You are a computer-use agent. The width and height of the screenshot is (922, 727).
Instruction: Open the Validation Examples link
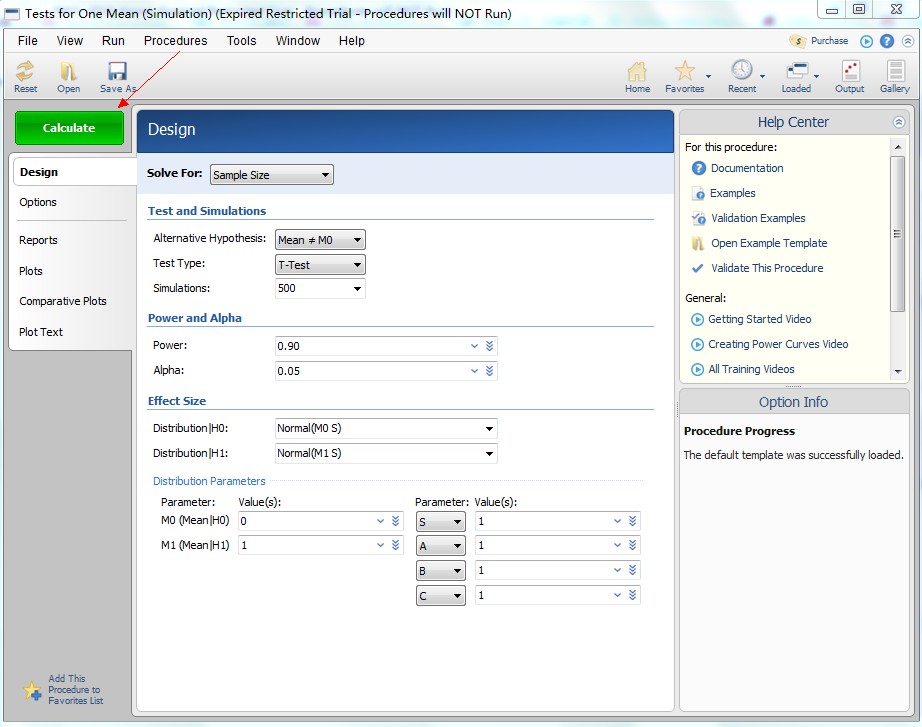tap(757, 218)
